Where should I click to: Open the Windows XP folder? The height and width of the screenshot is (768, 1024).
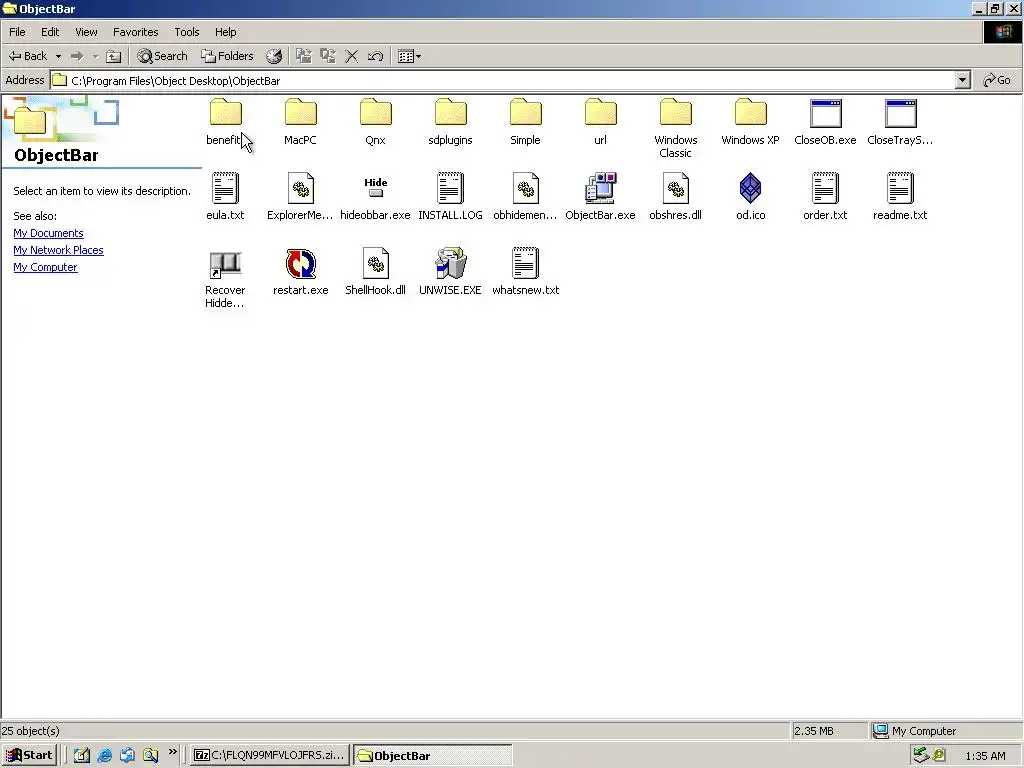click(750, 114)
